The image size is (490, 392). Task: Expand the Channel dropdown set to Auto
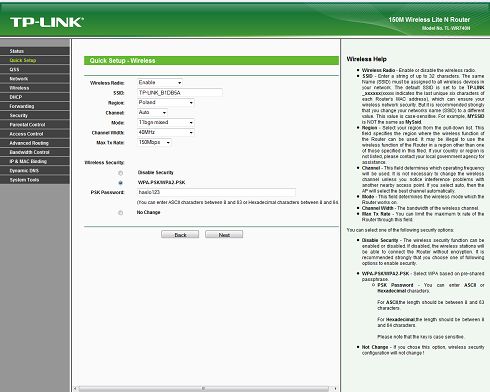coord(152,112)
